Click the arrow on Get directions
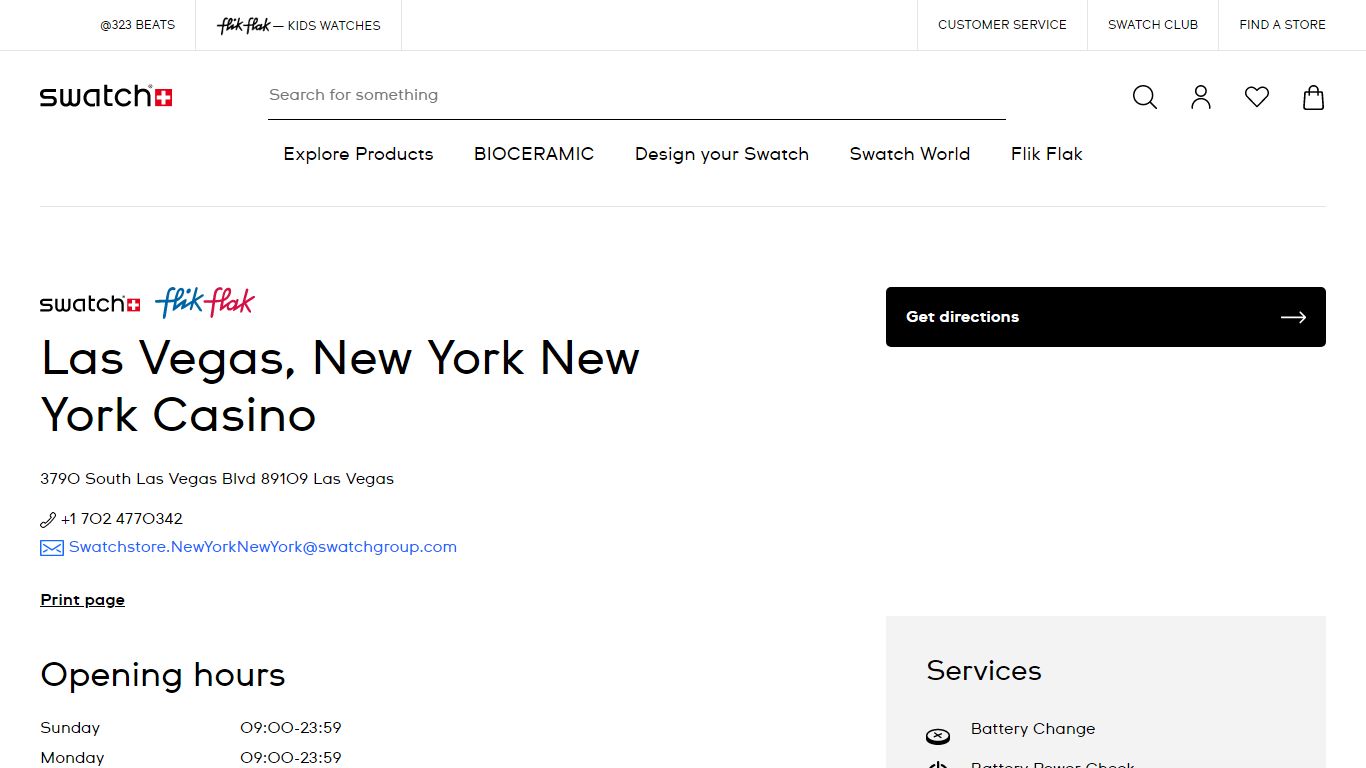This screenshot has width=1366, height=768. (1293, 317)
